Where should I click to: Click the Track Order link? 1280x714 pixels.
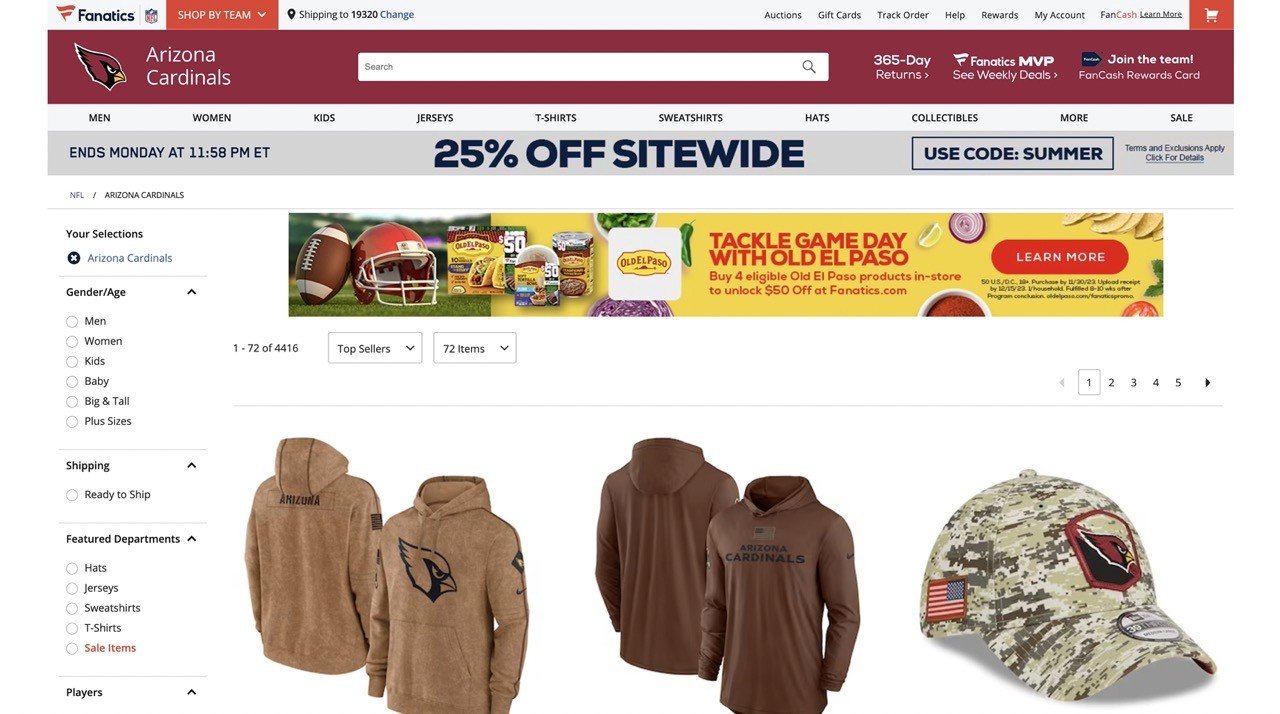pyautogui.click(x=903, y=15)
